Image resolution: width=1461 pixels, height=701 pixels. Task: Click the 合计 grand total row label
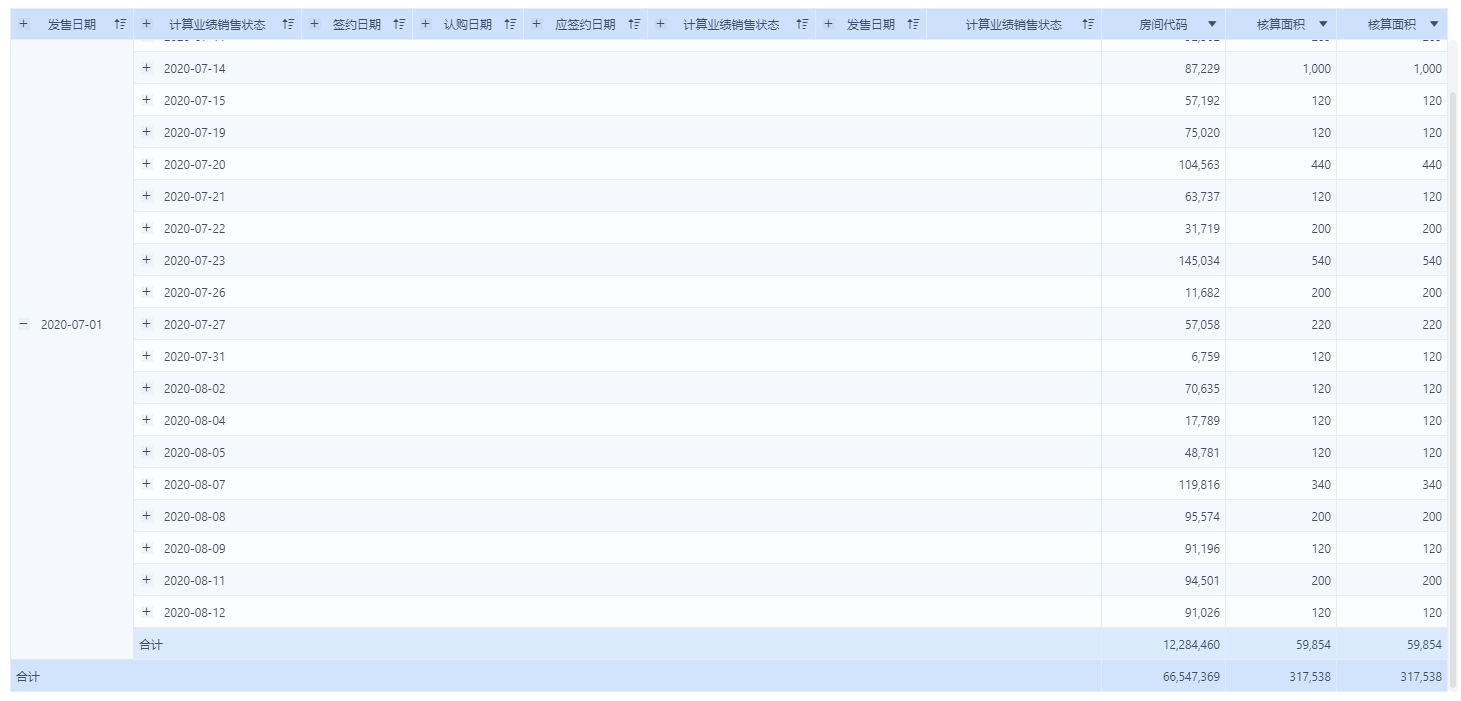28,677
